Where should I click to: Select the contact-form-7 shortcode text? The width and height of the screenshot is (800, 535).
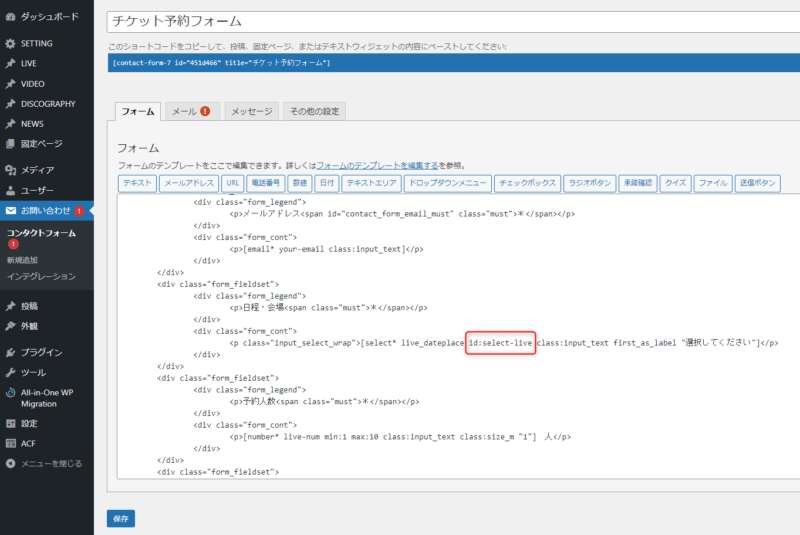[222, 63]
